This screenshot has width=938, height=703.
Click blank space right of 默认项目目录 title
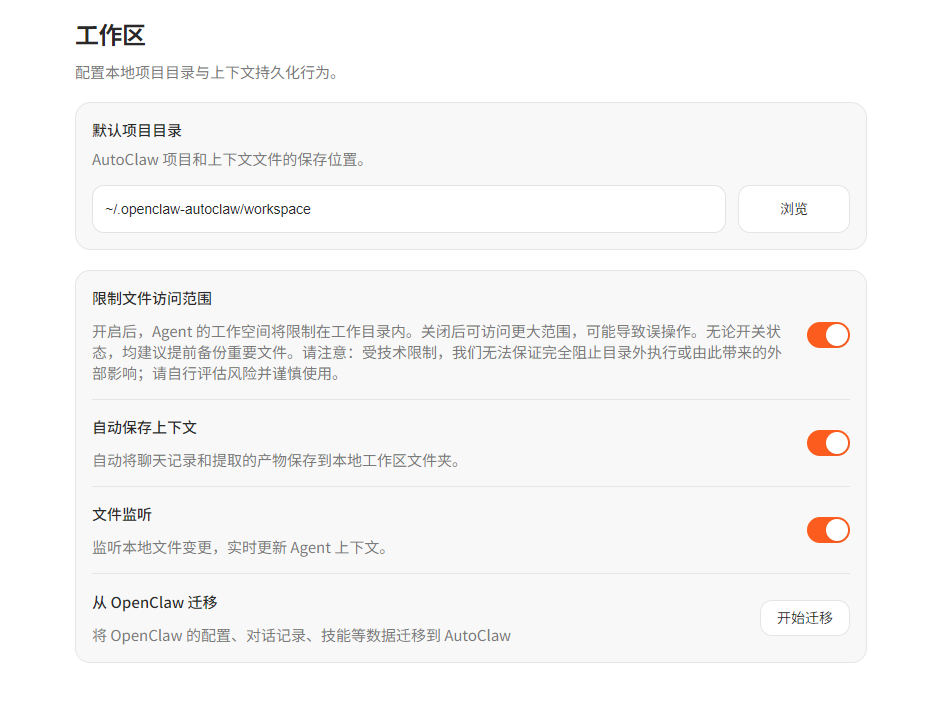click(500, 131)
